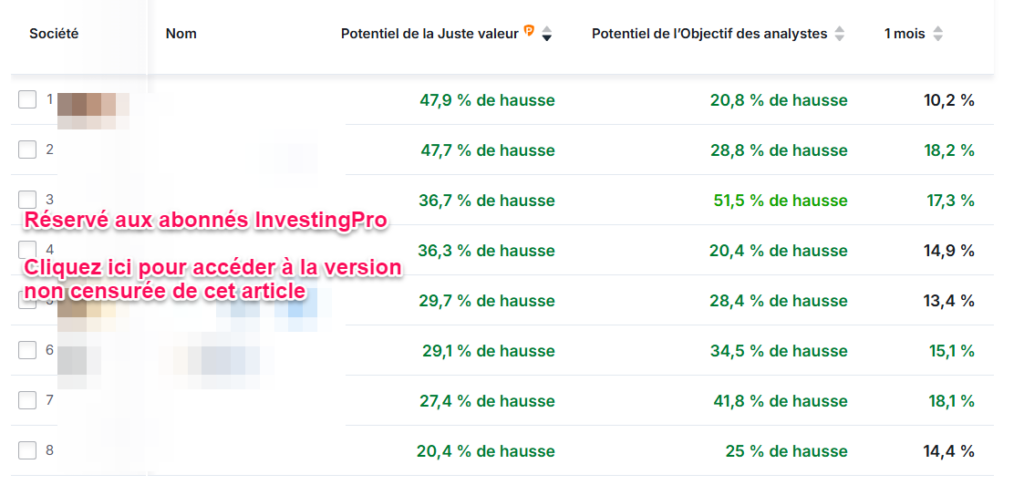Click the Nom column header
The width and height of the screenshot is (1024, 485).
coord(181,33)
